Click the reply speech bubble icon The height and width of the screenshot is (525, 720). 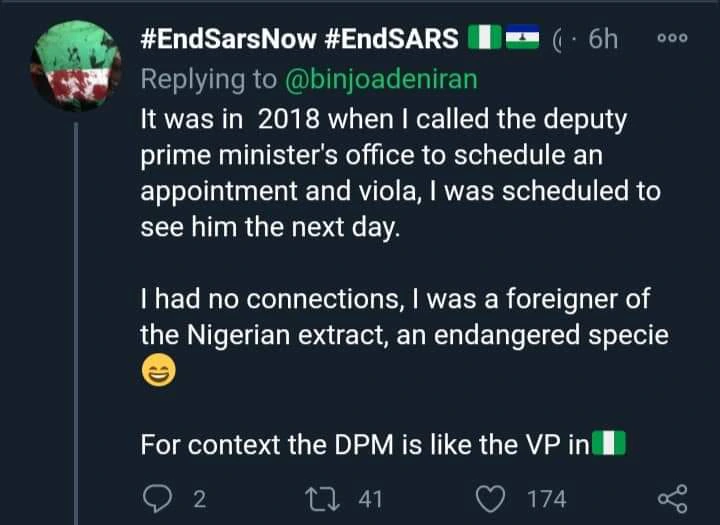[x=156, y=498]
